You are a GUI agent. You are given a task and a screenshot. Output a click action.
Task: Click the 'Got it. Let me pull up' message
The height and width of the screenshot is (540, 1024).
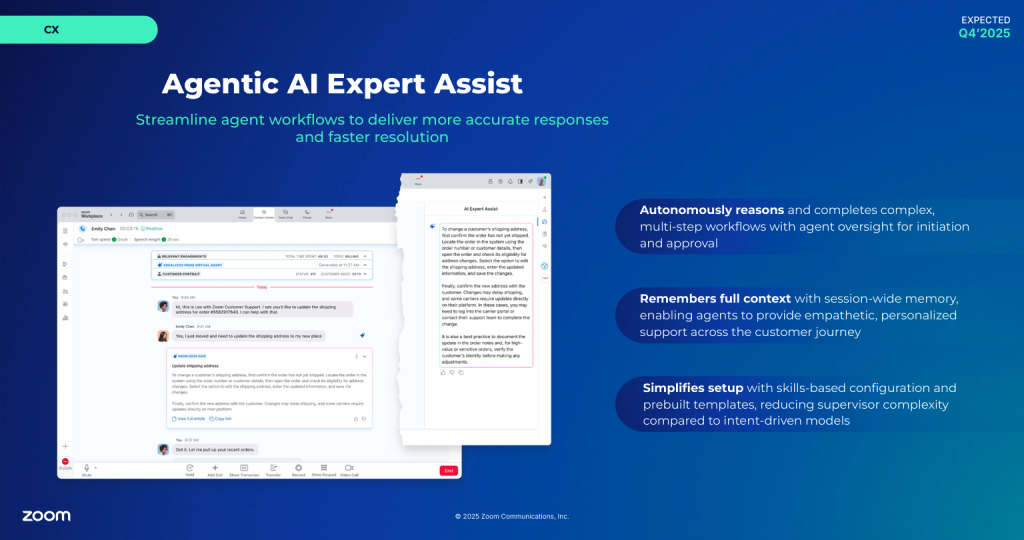pyautogui.click(x=215, y=449)
